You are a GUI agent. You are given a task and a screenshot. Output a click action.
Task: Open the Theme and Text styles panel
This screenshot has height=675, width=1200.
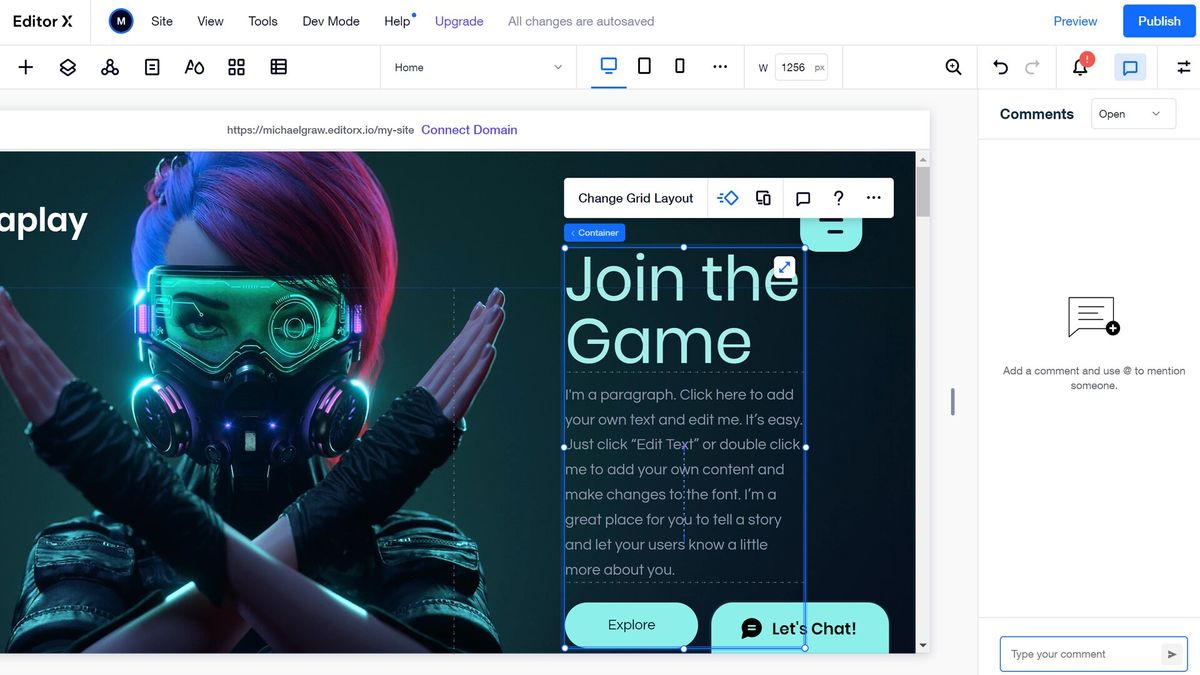[193, 66]
